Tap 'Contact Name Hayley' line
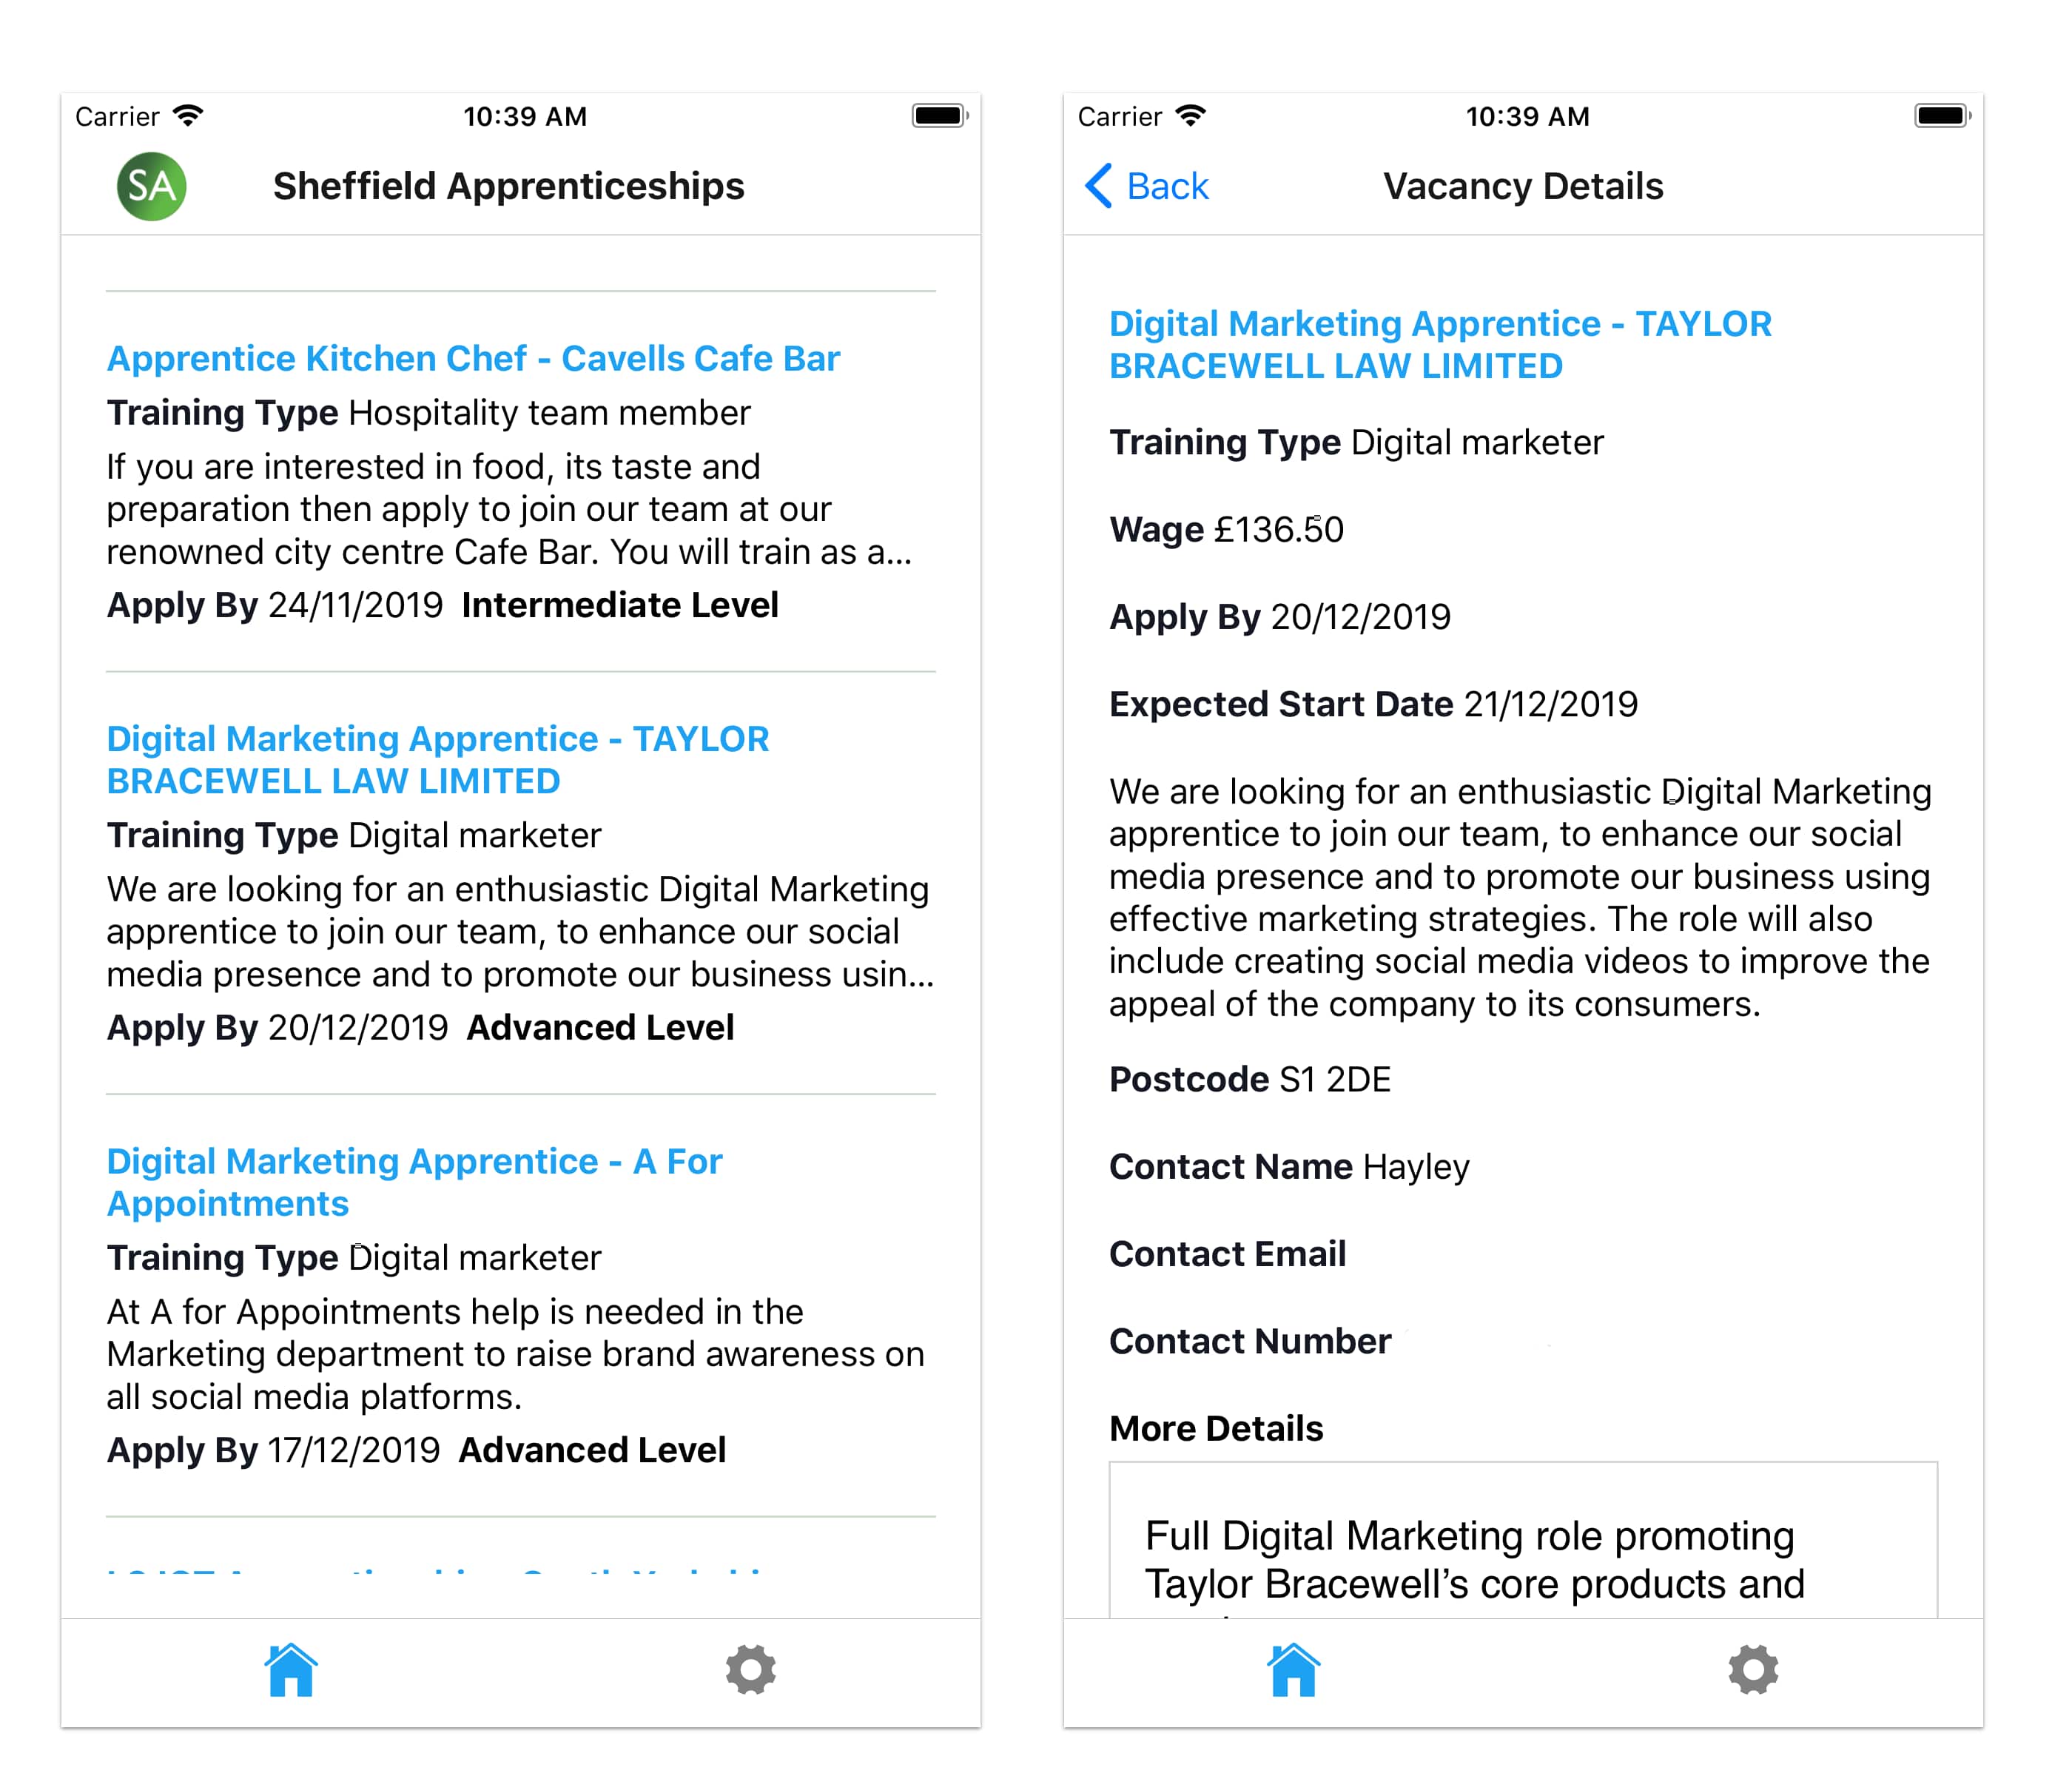This screenshot has width=2072, height=1776. tap(1289, 1167)
